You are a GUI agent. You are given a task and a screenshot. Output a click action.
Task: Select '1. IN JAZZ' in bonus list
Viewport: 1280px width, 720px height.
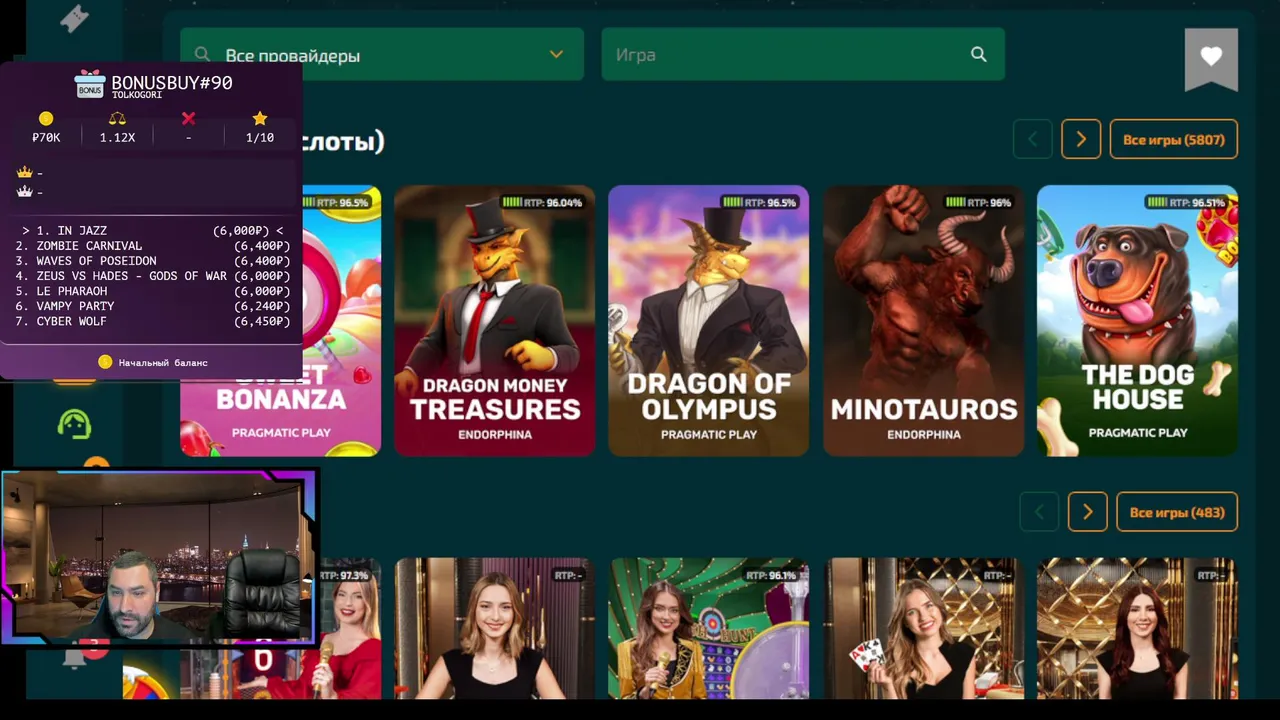click(152, 231)
